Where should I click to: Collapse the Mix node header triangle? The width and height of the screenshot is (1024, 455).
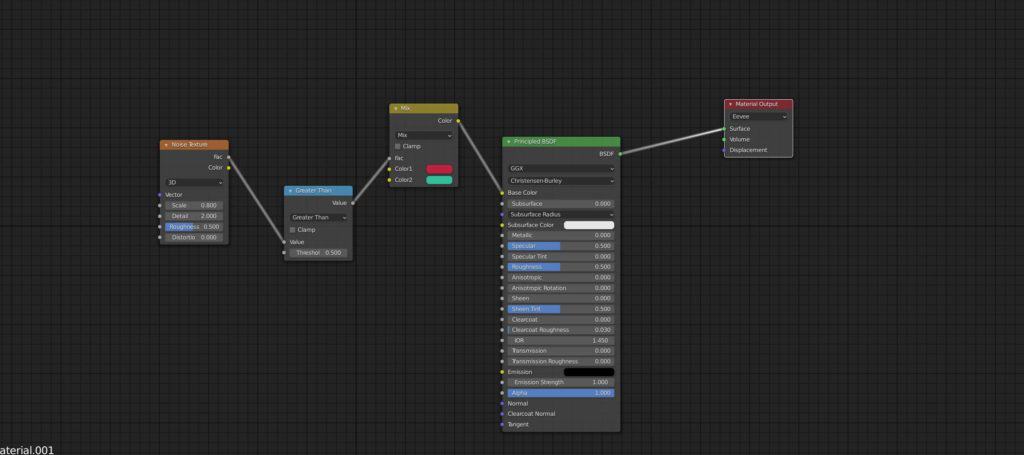[396, 108]
